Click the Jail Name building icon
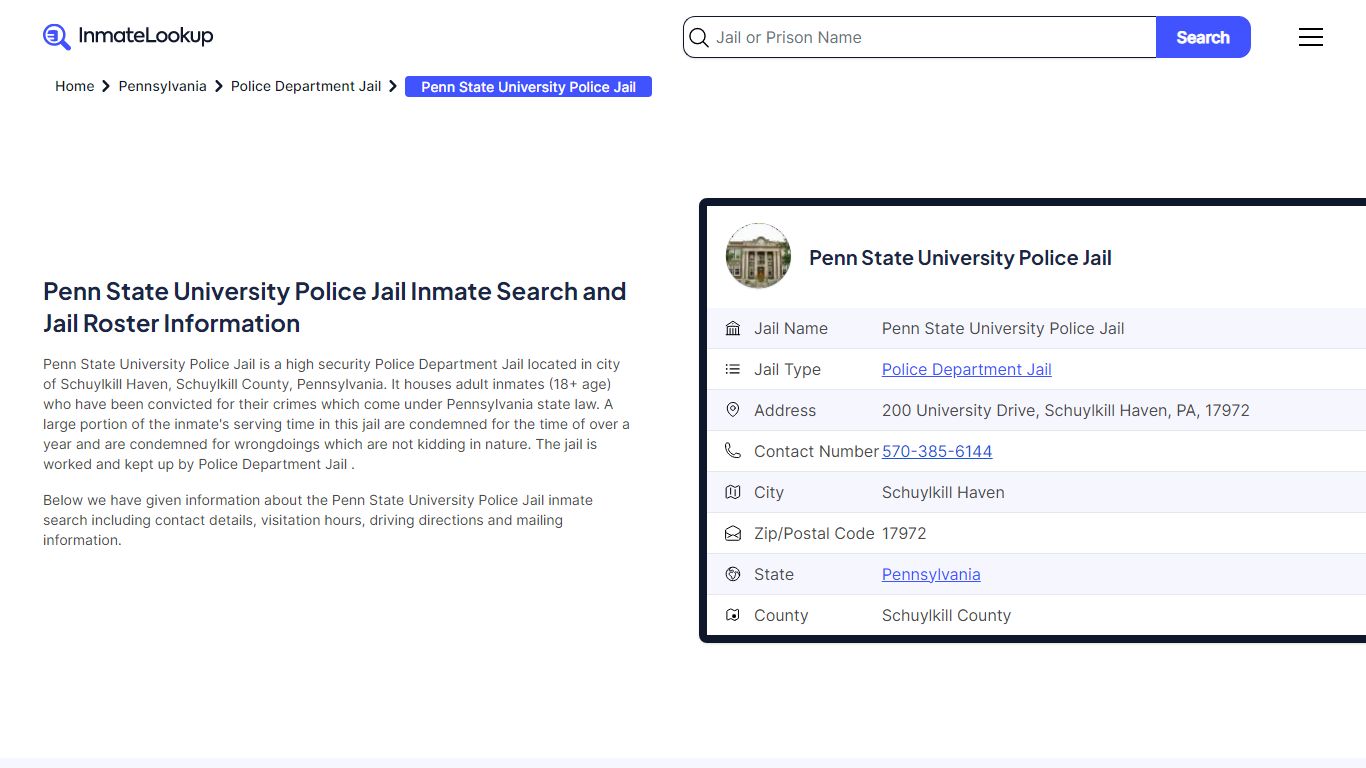1366x768 pixels. tap(733, 328)
